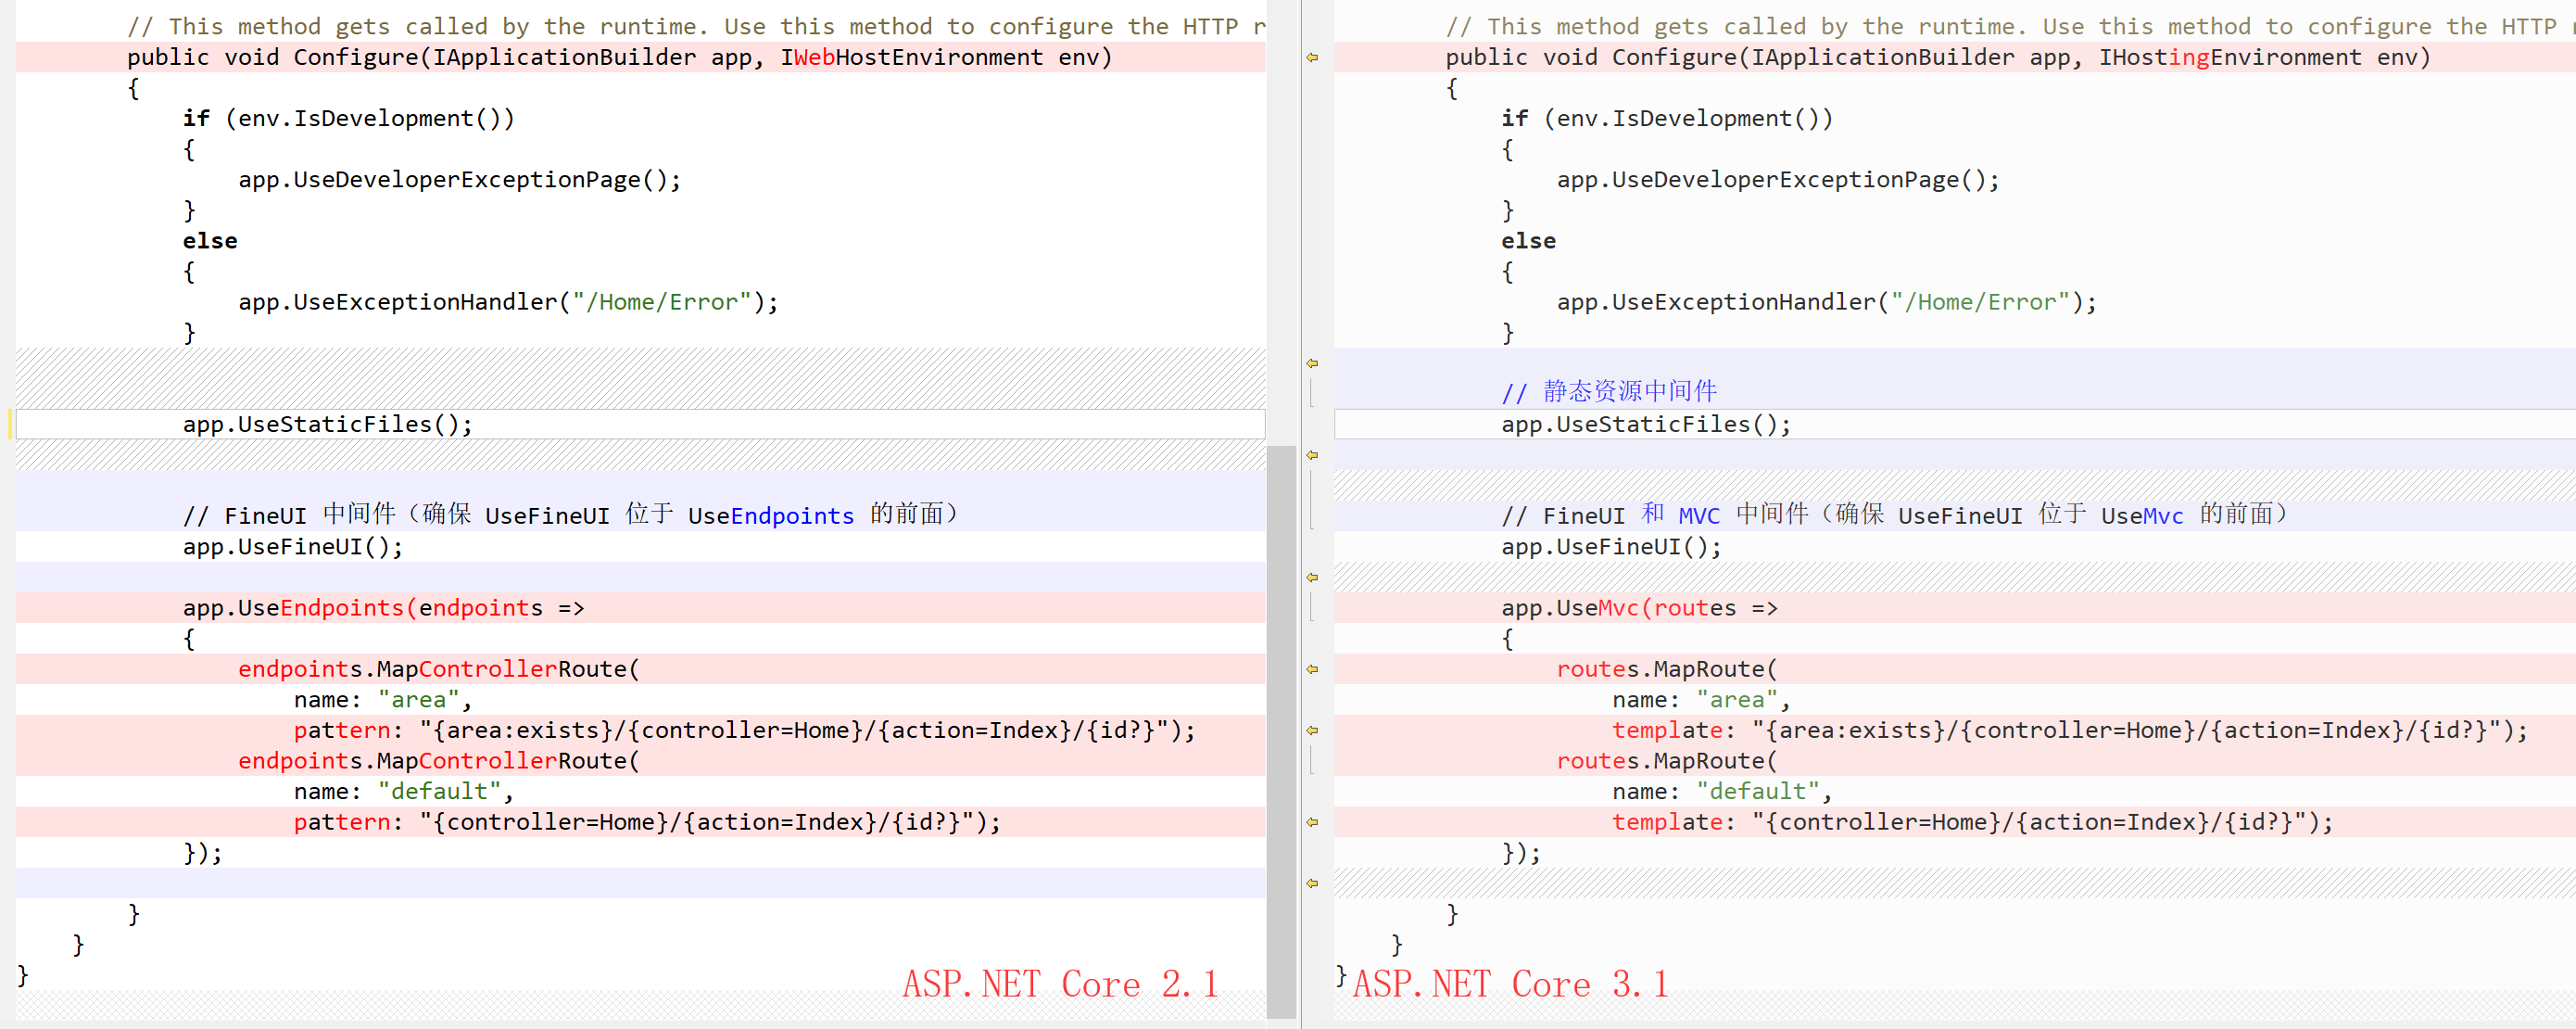Click app.UseFineUI() in the left pane
This screenshot has height=1029, width=2576.
tap(293, 547)
